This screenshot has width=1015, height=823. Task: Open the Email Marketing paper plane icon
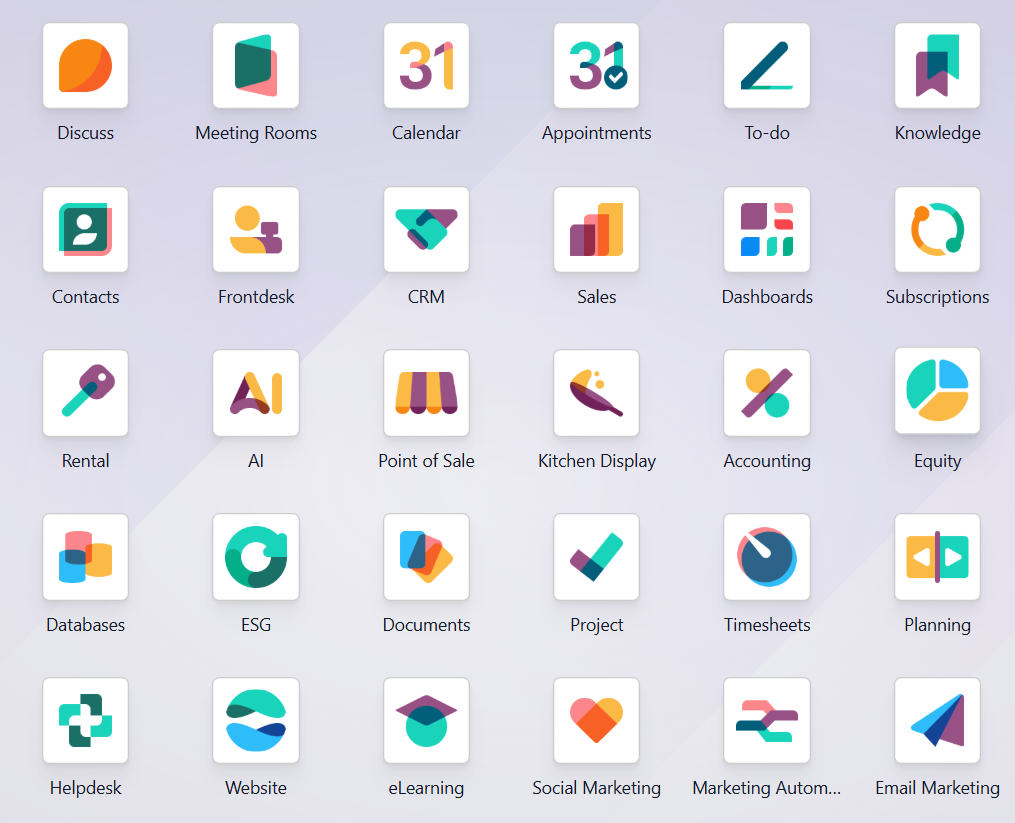point(937,720)
